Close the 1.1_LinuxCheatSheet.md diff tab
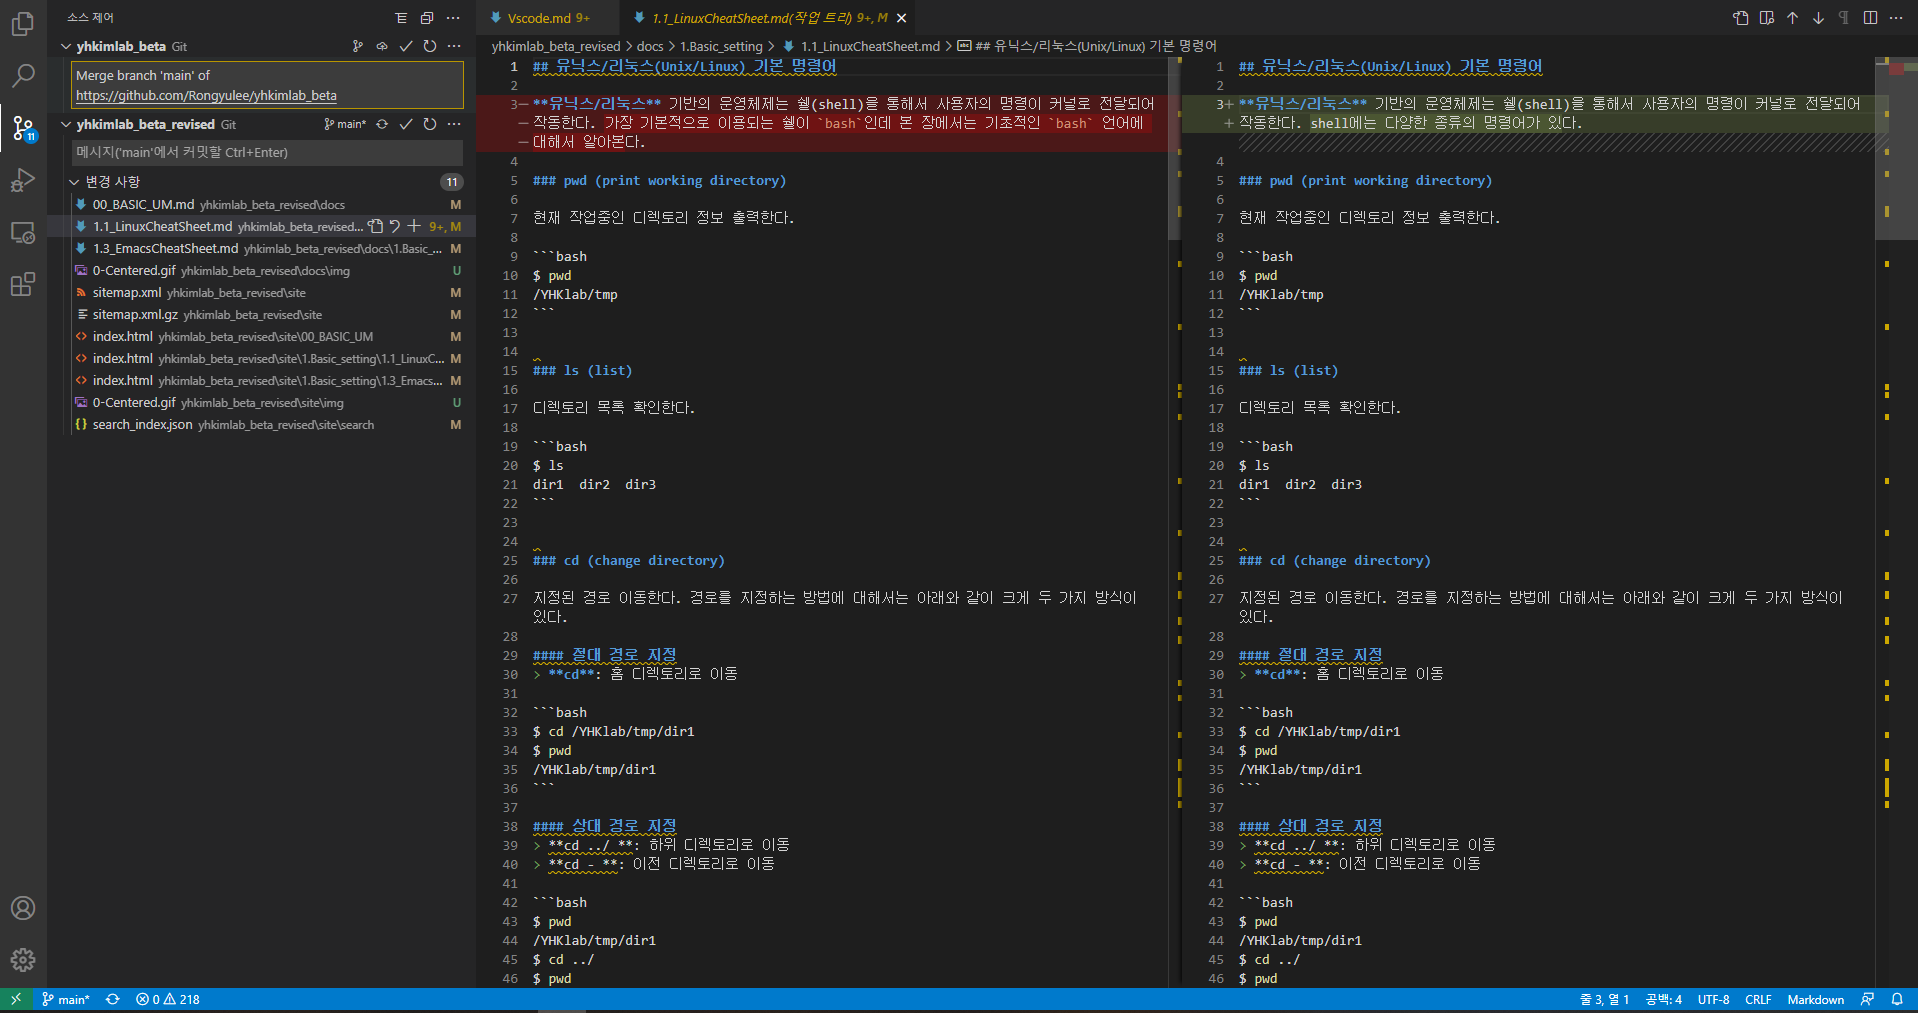1918x1013 pixels. coord(901,18)
